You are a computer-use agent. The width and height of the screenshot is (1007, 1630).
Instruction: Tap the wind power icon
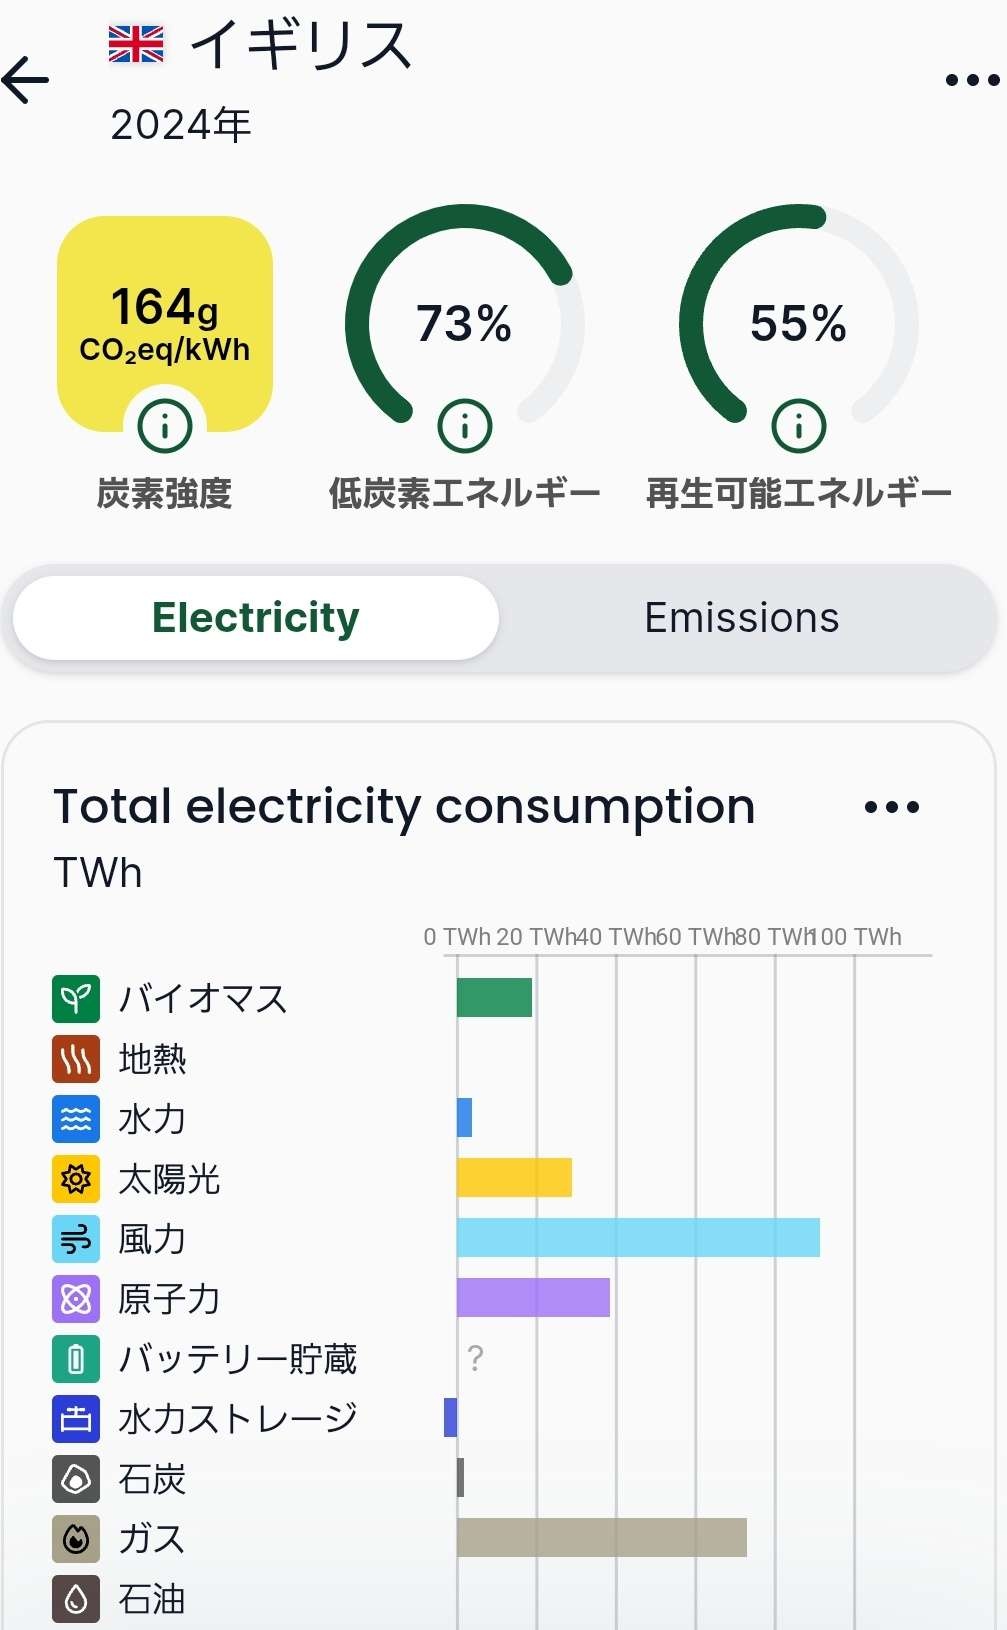tap(76, 1239)
